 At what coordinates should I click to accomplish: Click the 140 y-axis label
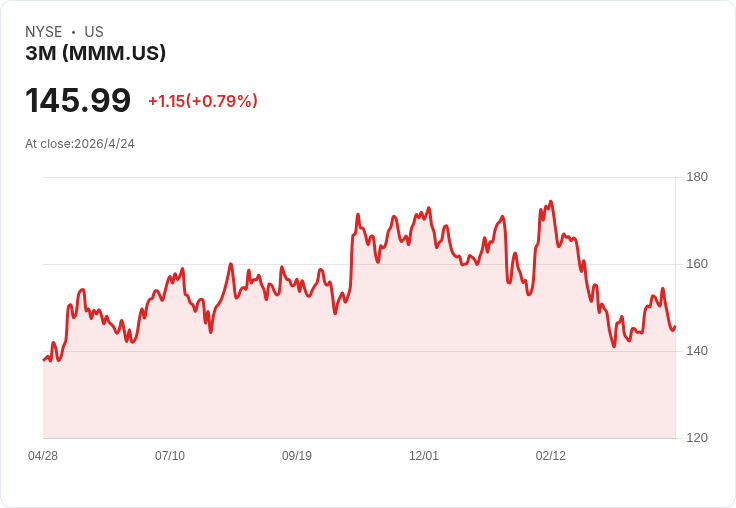[697, 351]
